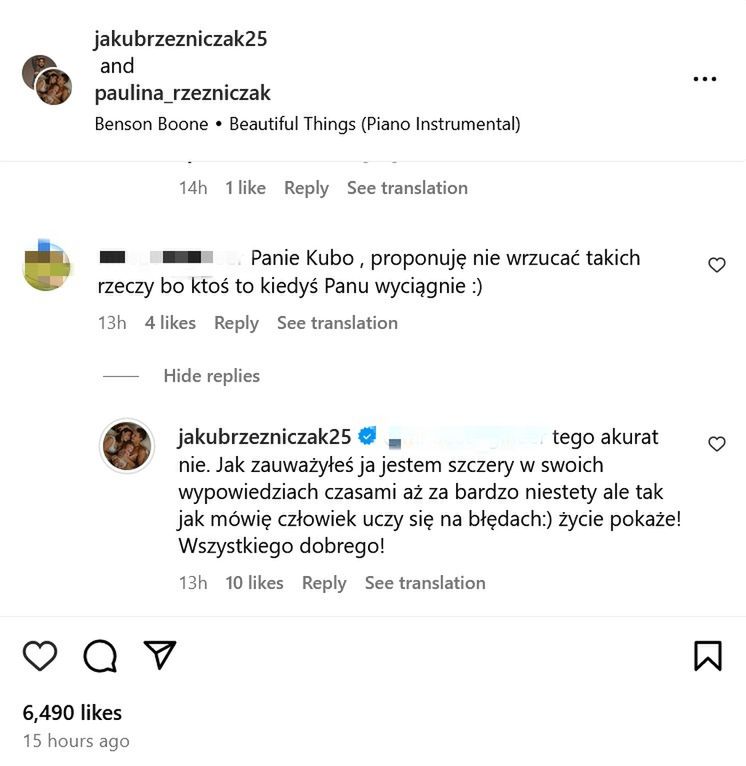Reply to jakubrzezniczak25's comment
Viewport: 746px width, 766px height.
[x=324, y=583]
